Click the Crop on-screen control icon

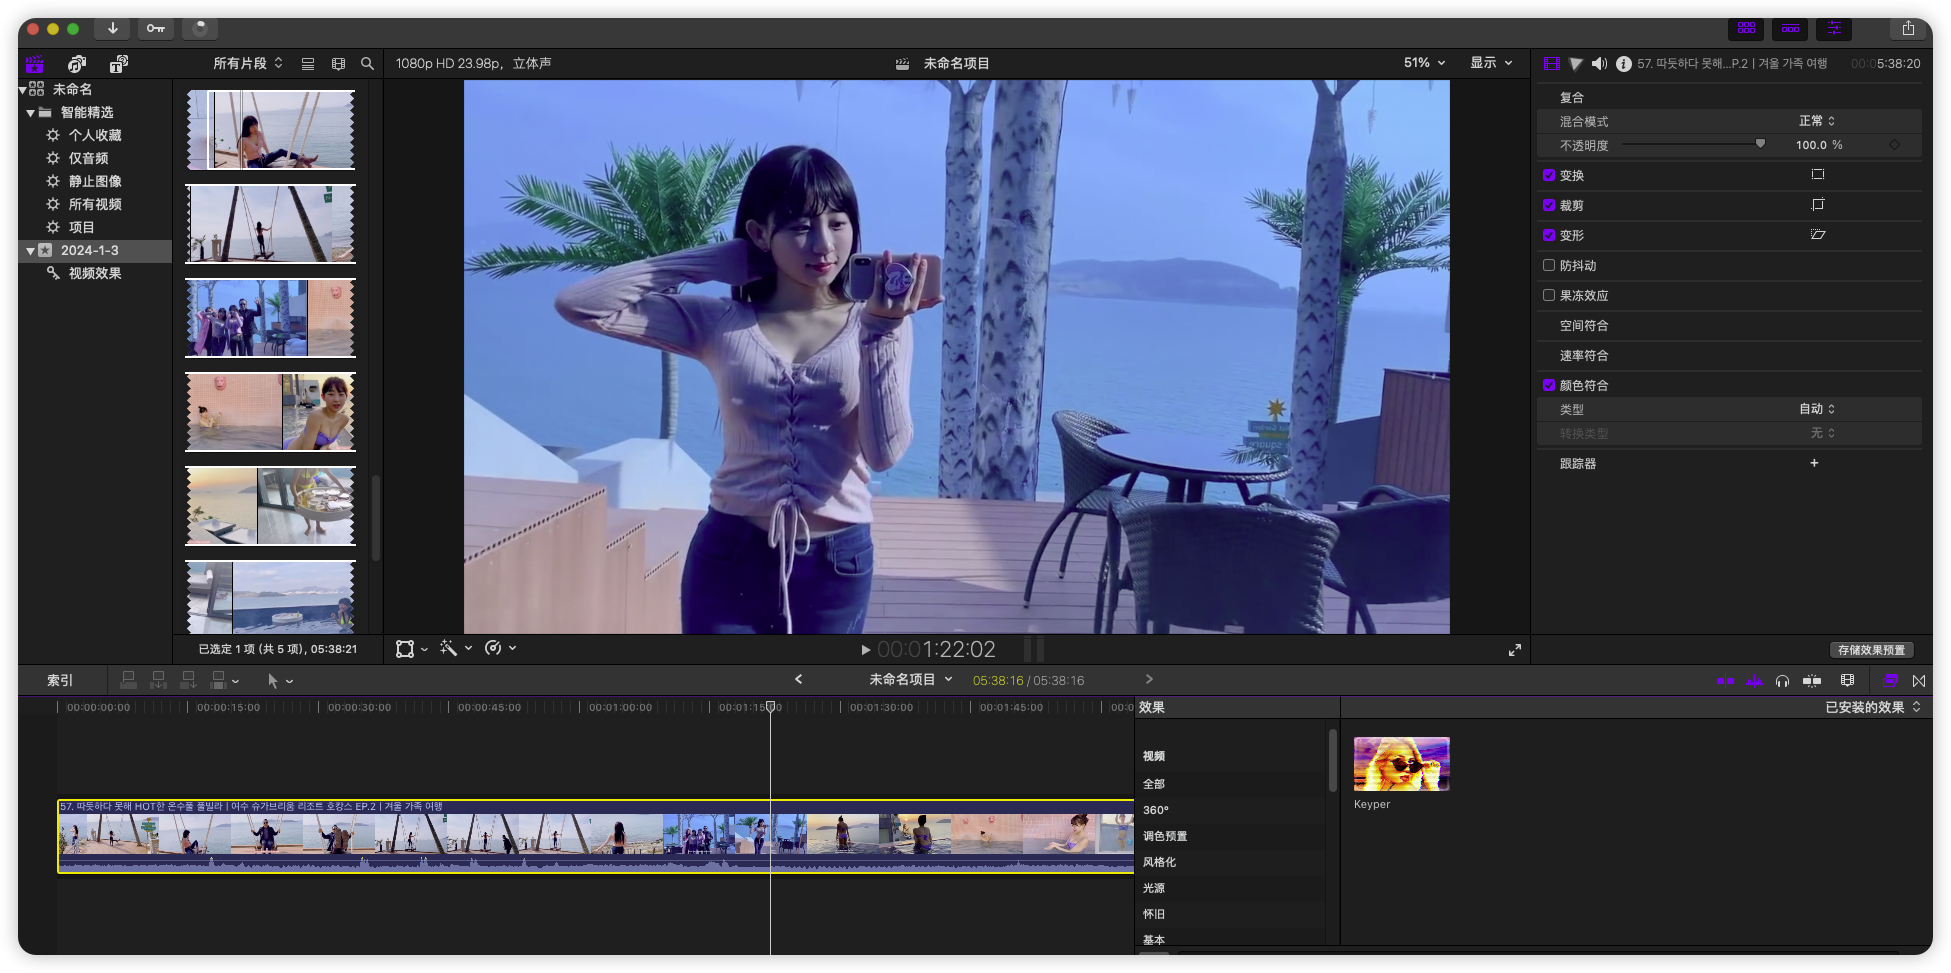coord(1818,205)
